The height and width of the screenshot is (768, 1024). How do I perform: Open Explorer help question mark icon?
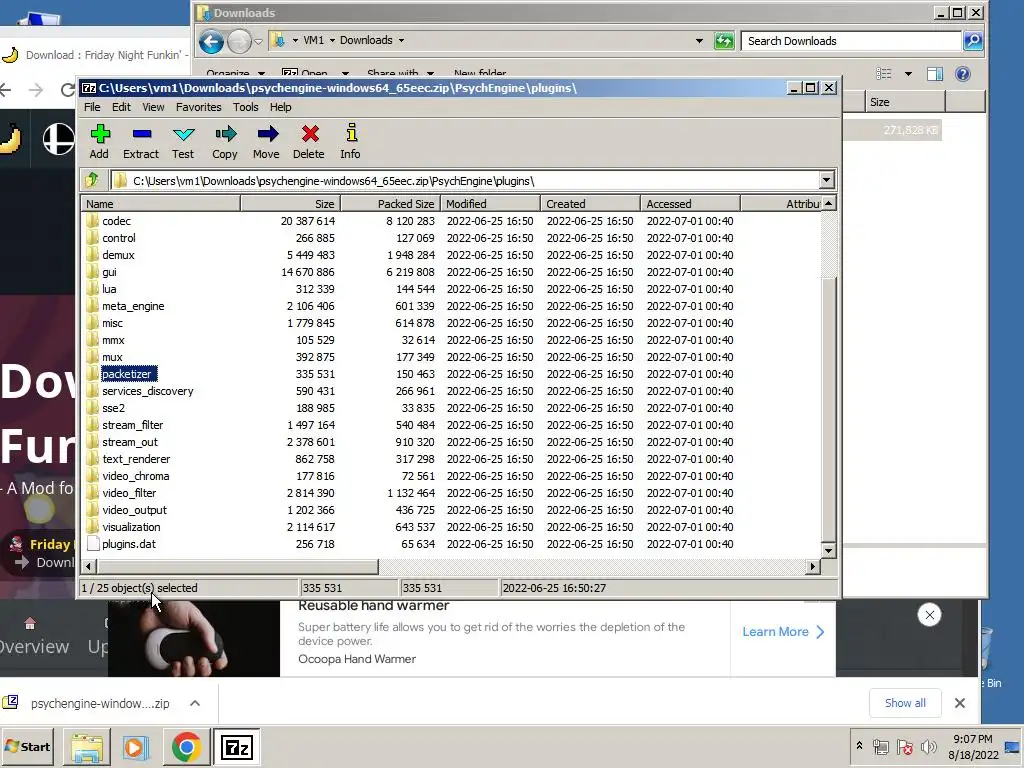pyautogui.click(x=963, y=74)
